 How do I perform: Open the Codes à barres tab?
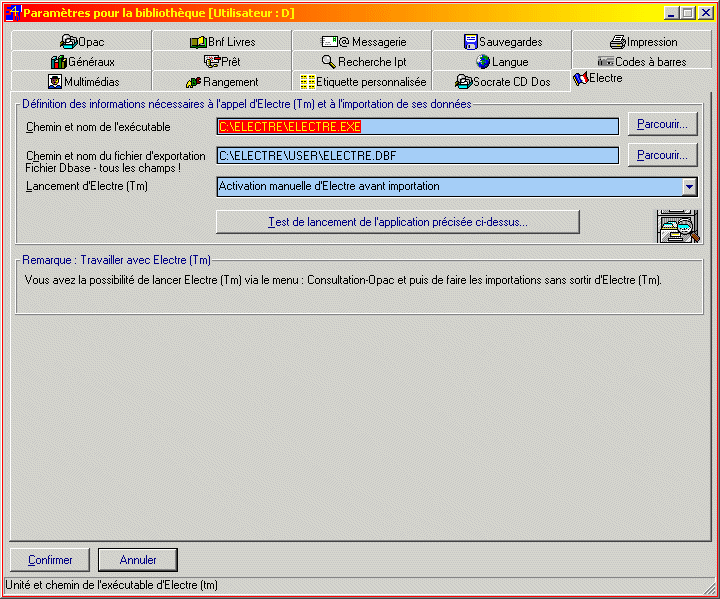coord(642,62)
